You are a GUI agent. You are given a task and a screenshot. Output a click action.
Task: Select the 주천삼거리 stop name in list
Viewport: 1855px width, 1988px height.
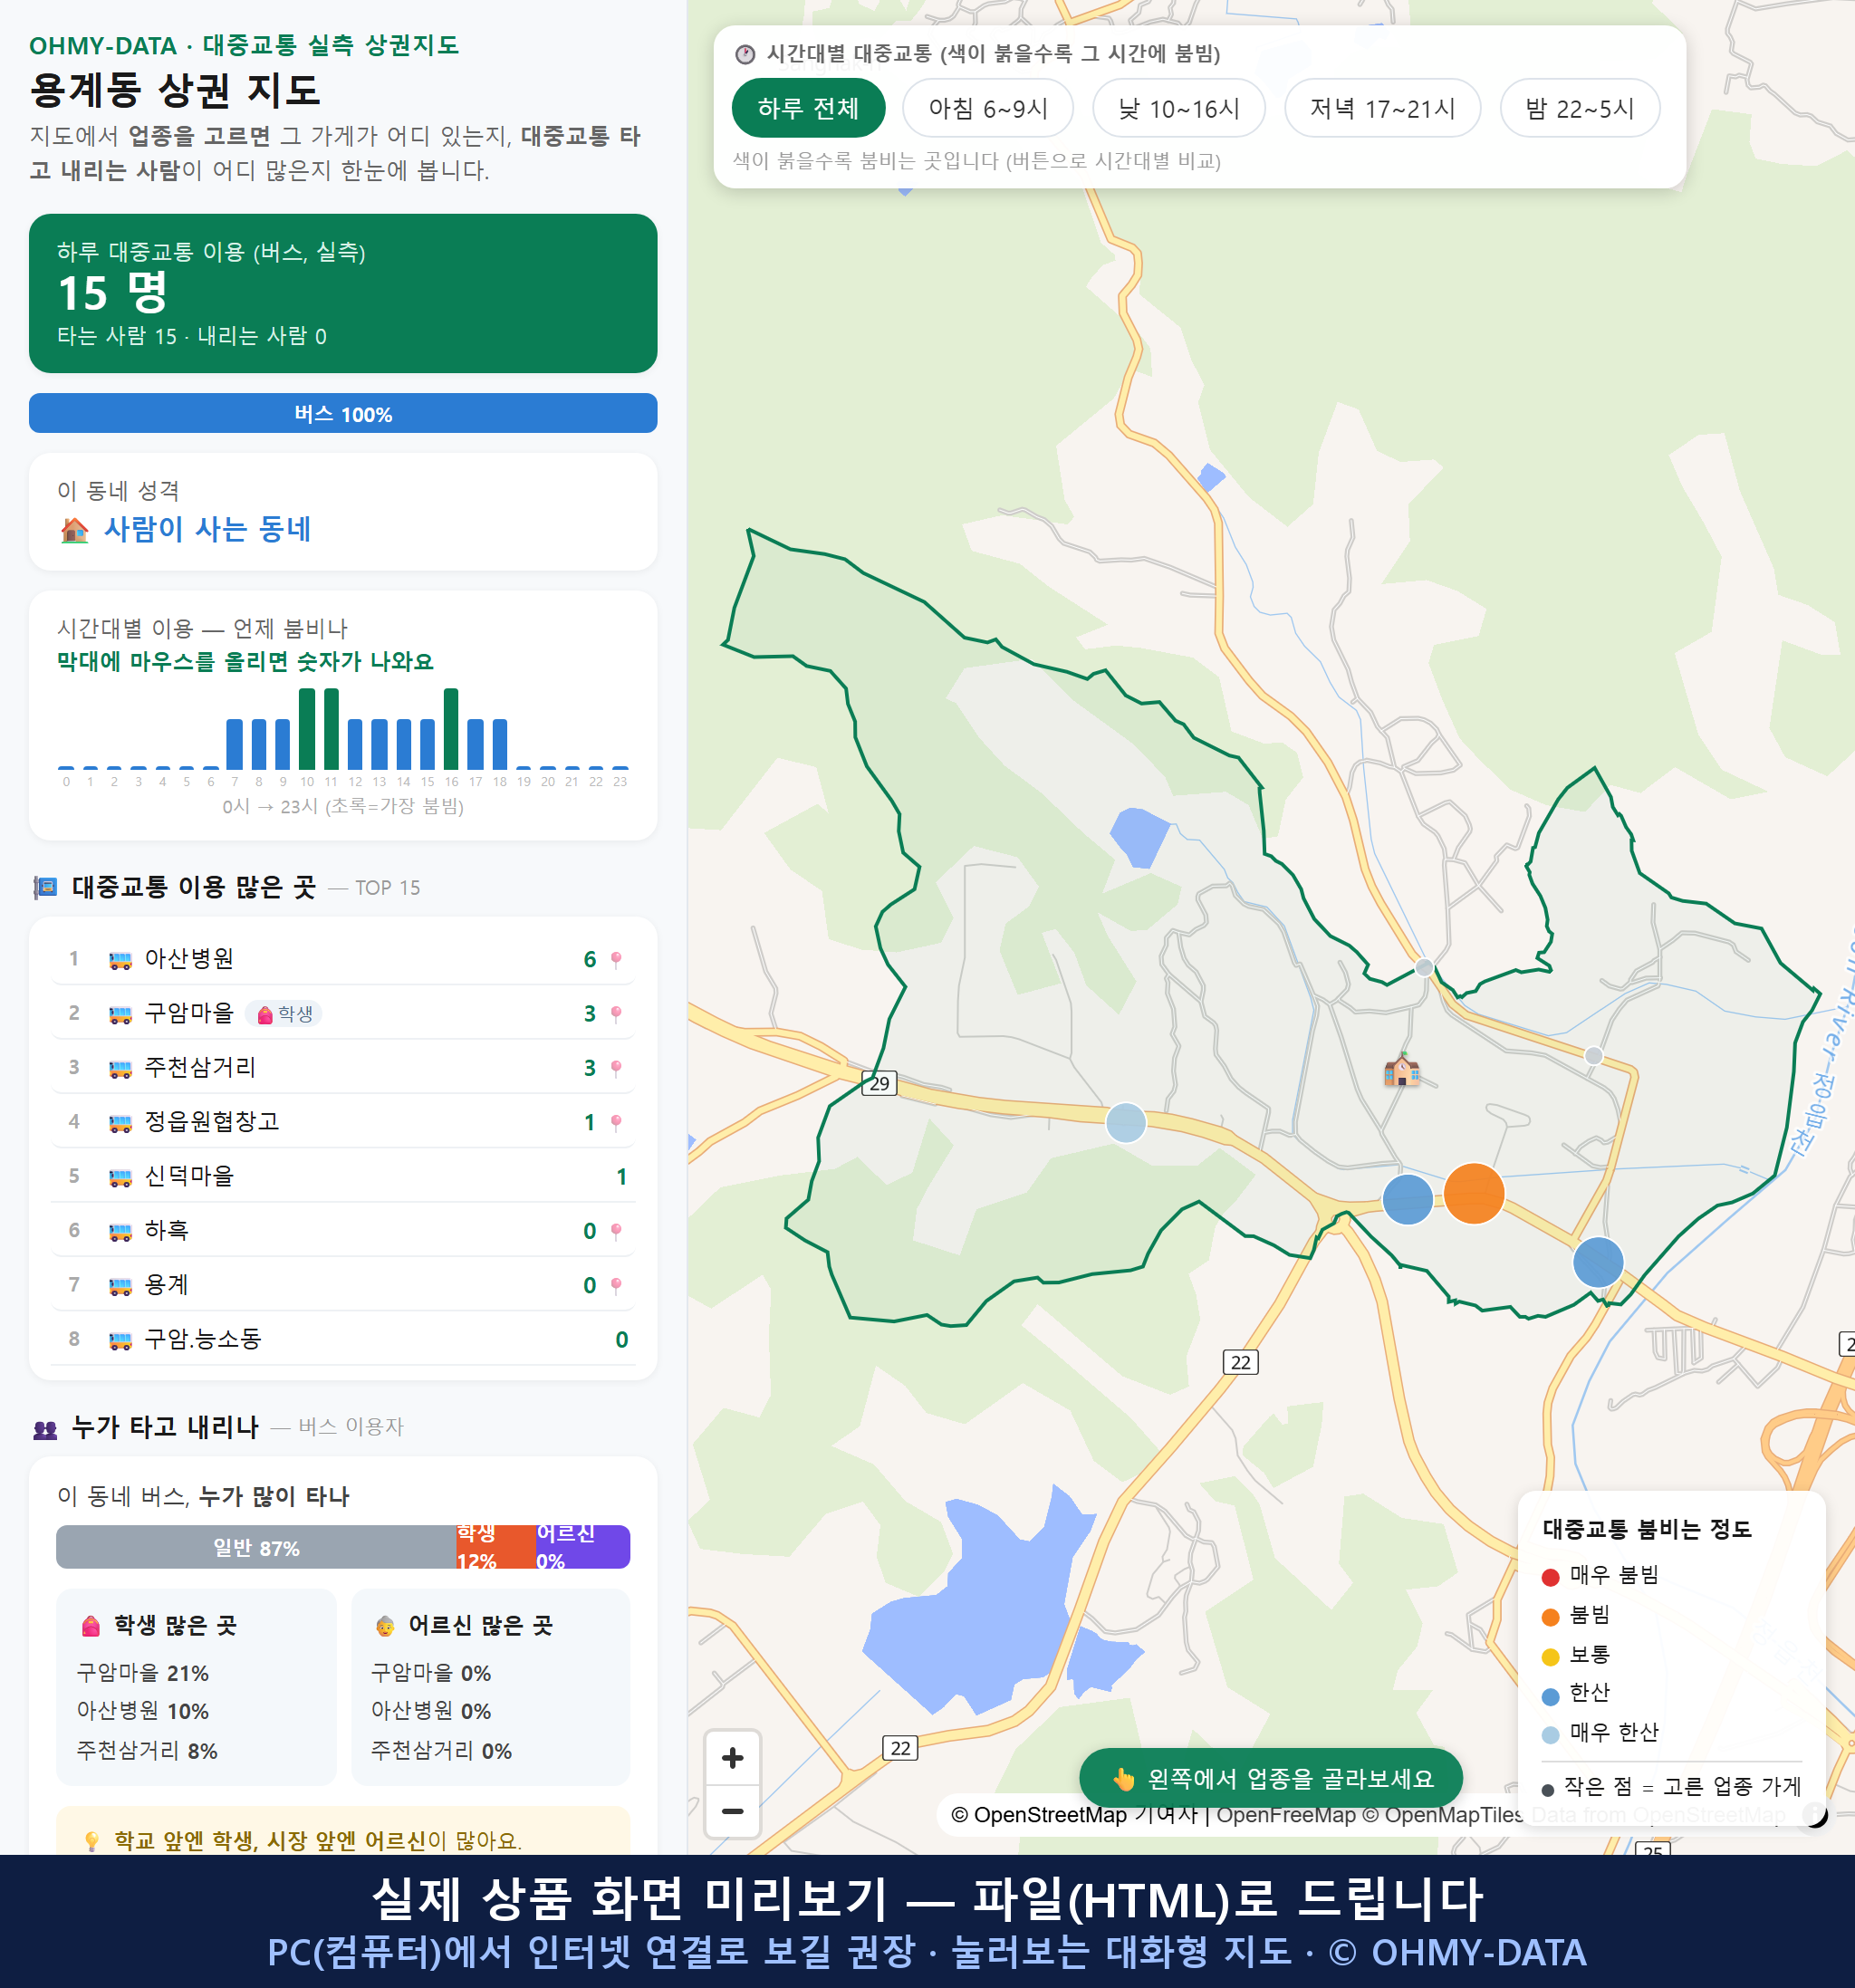coord(200,1067)
